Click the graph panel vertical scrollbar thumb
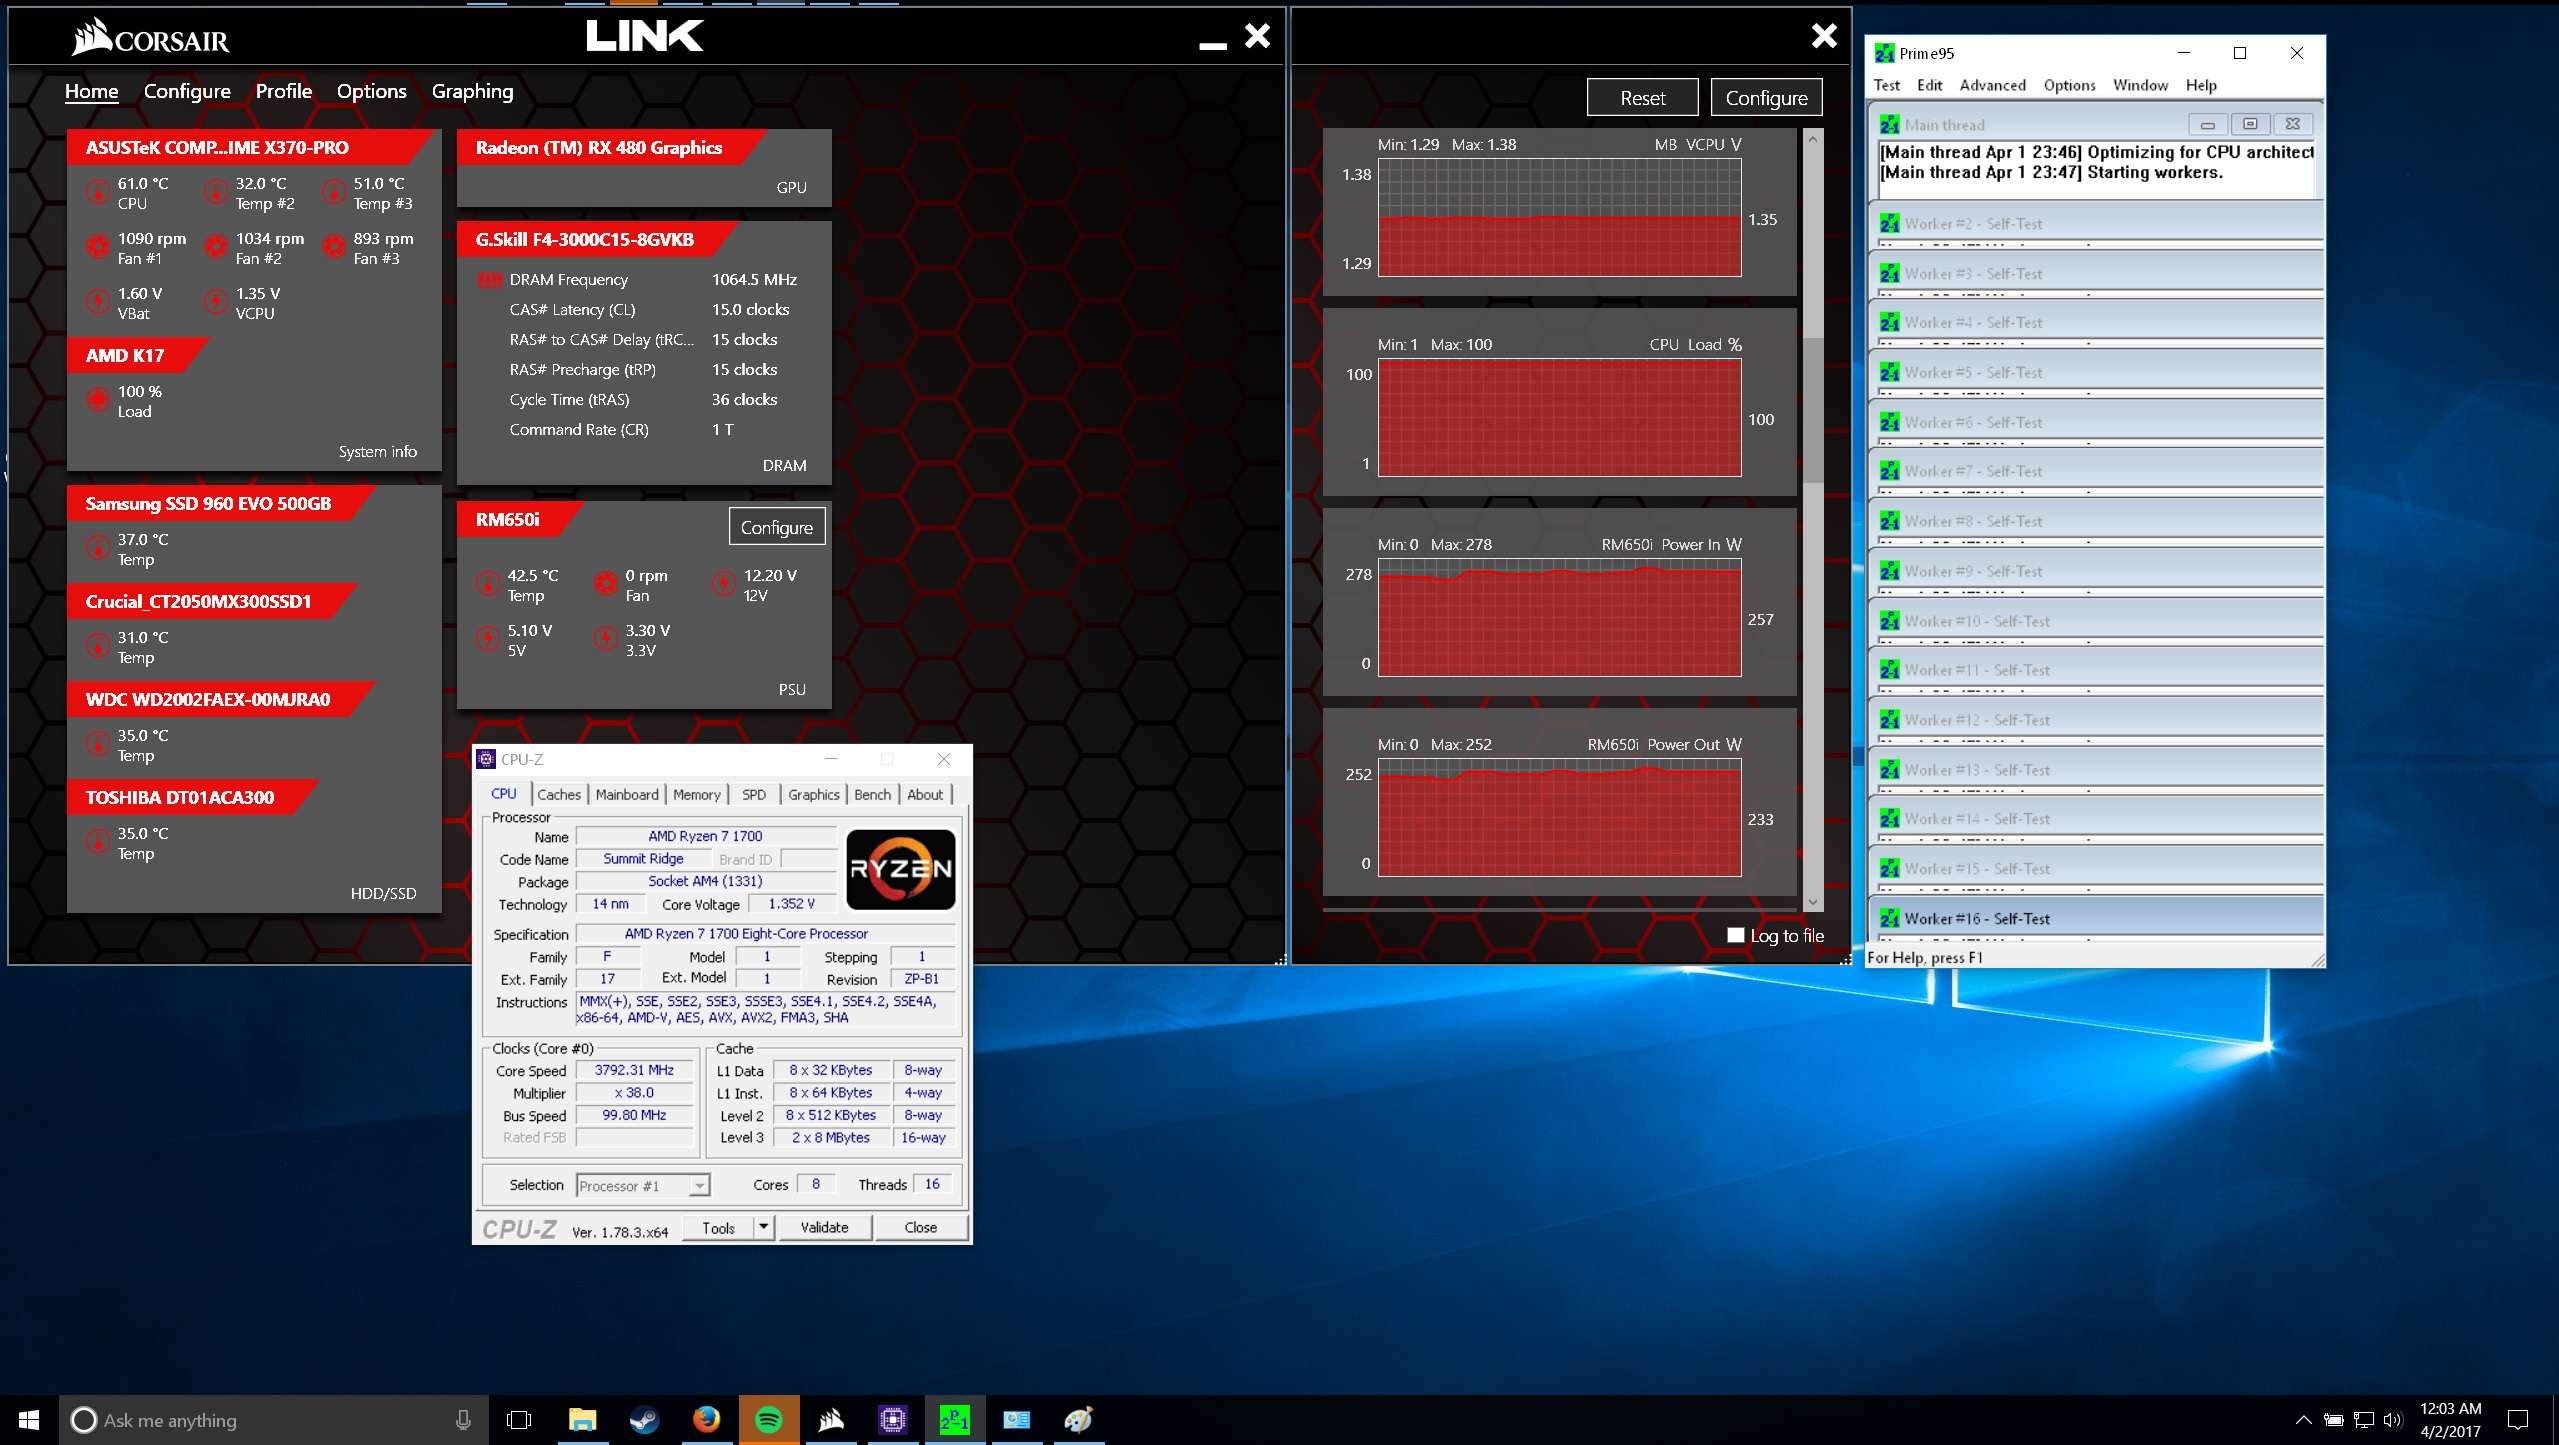Image resolution: width=2559 pixels, height=1445 pixels. [x=1812, y=410]
